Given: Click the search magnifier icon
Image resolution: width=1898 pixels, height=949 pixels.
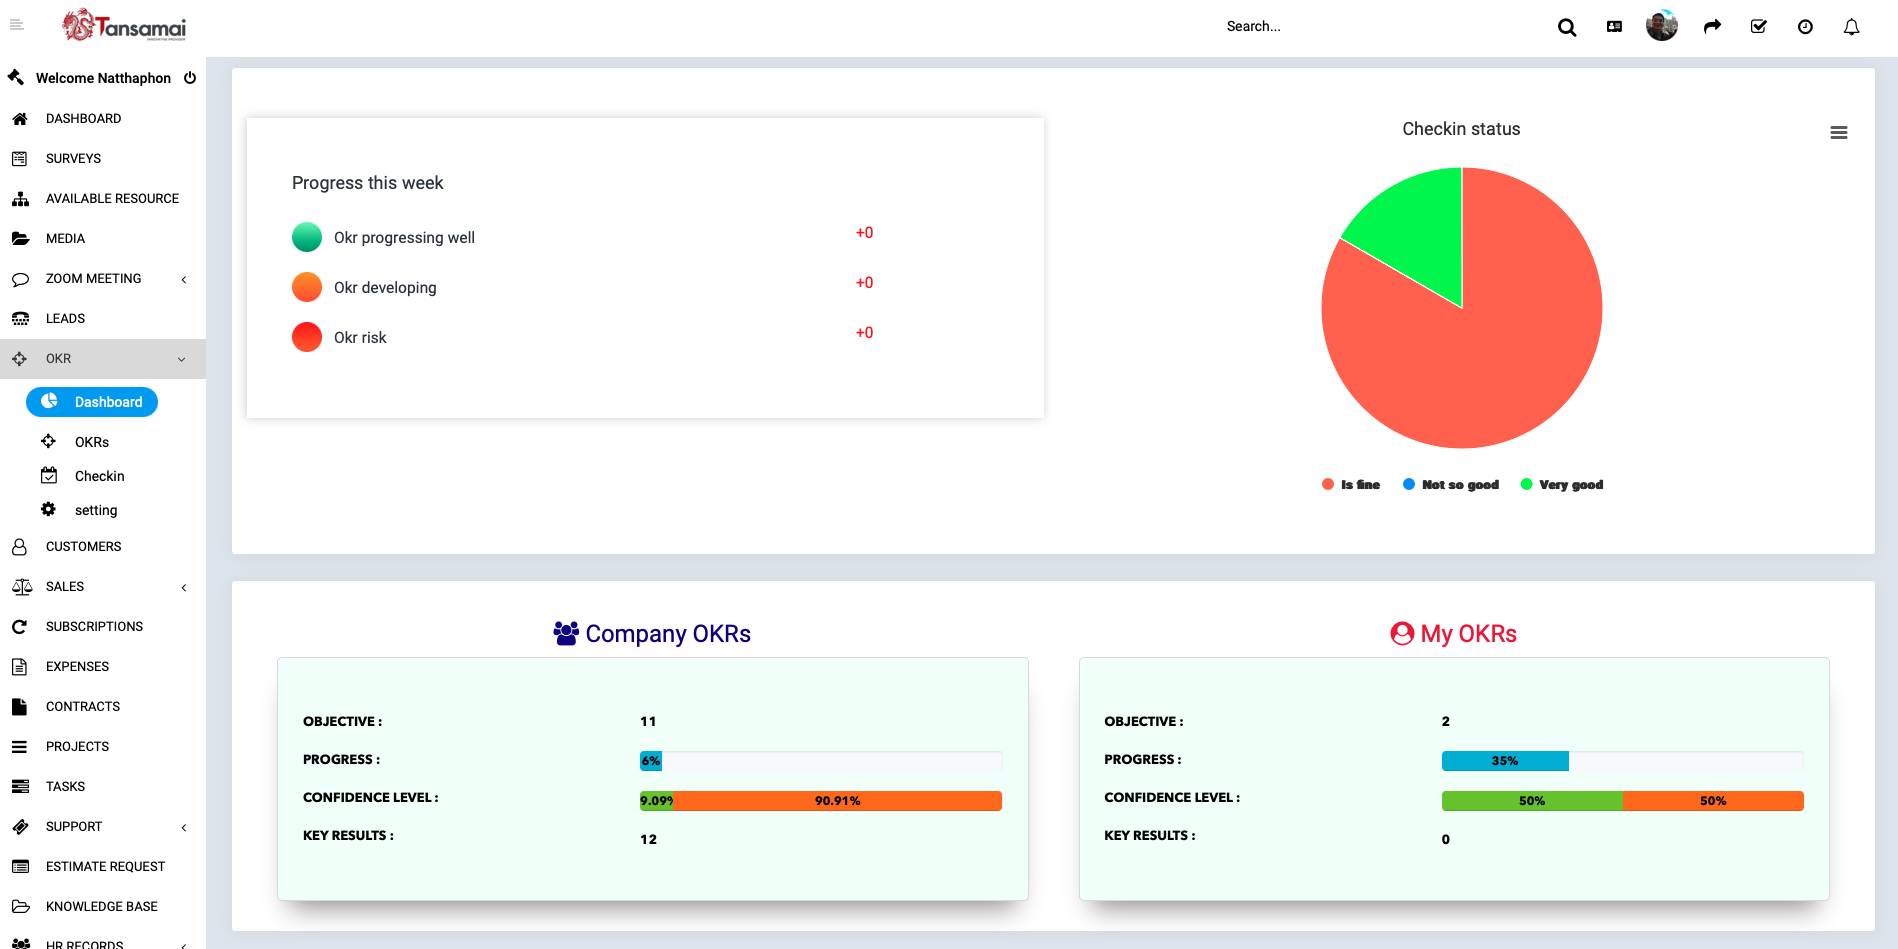Looking at the screenshot, I should pyautogui.click(x=1566, y=27).
